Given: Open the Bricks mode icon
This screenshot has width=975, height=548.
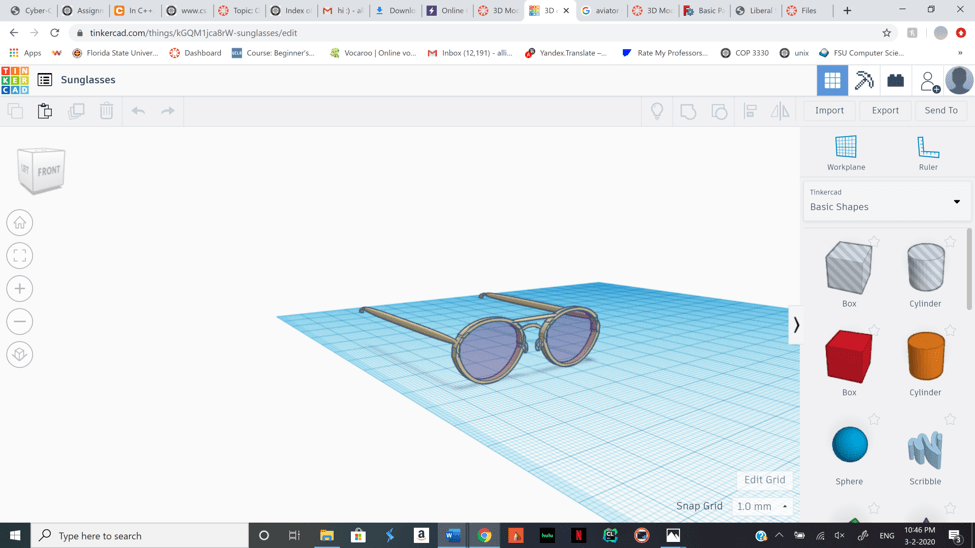Looking at the screenshot, I should pos(895,80).
